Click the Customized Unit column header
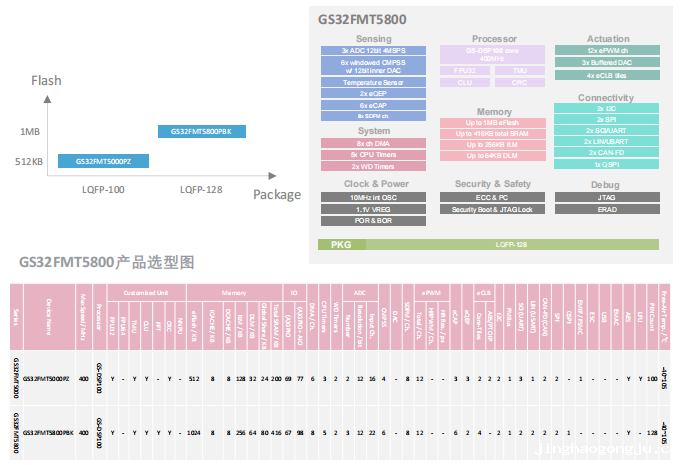The height and width of the screenshot is (465, 681). pyautogui.click(x=146, y=293)
